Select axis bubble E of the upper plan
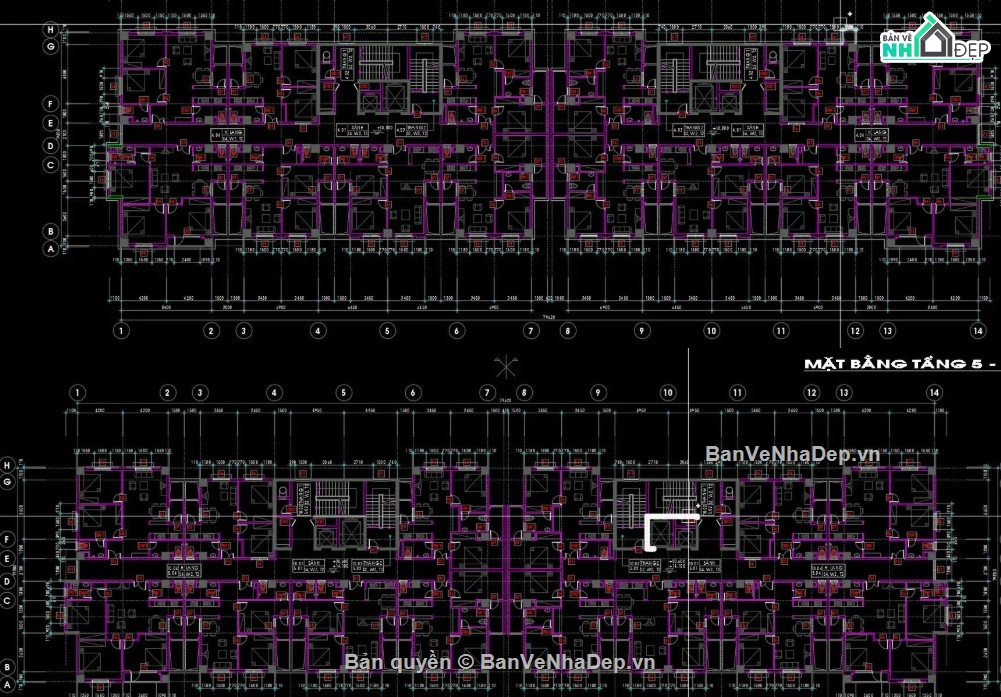 (51, 123)
